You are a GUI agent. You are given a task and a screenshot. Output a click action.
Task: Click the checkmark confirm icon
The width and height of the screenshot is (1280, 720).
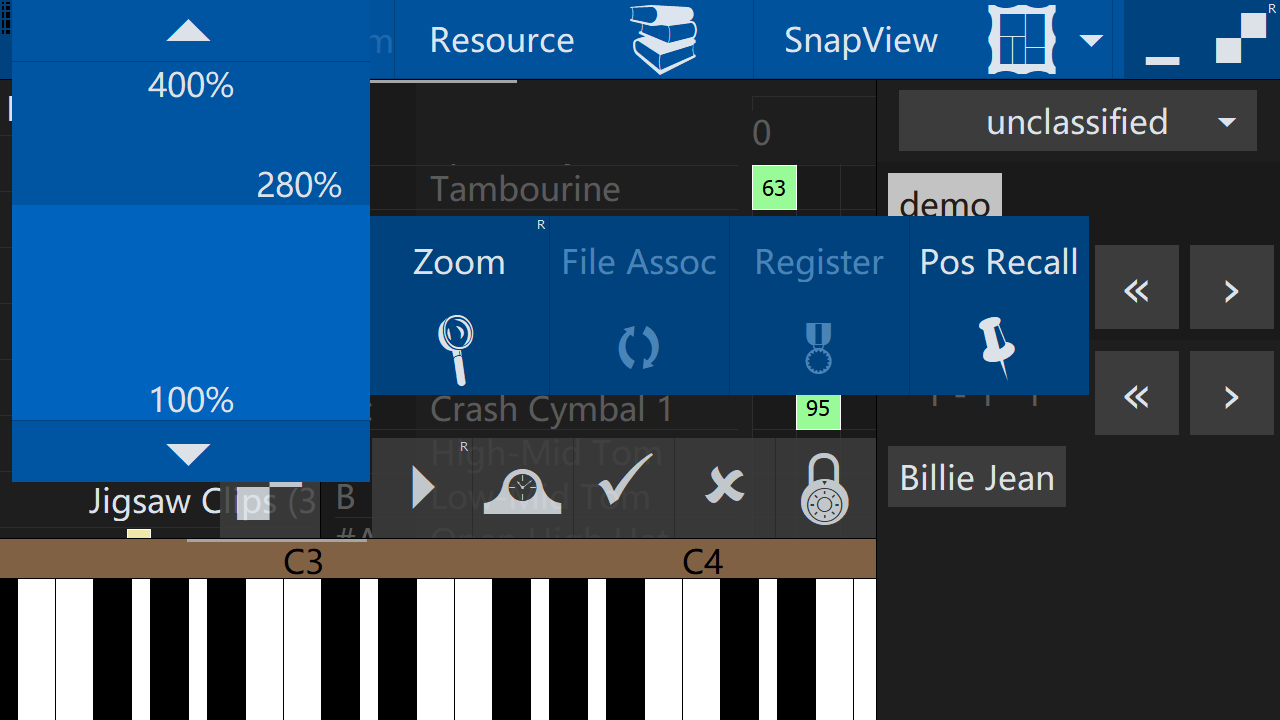(624, 487)
